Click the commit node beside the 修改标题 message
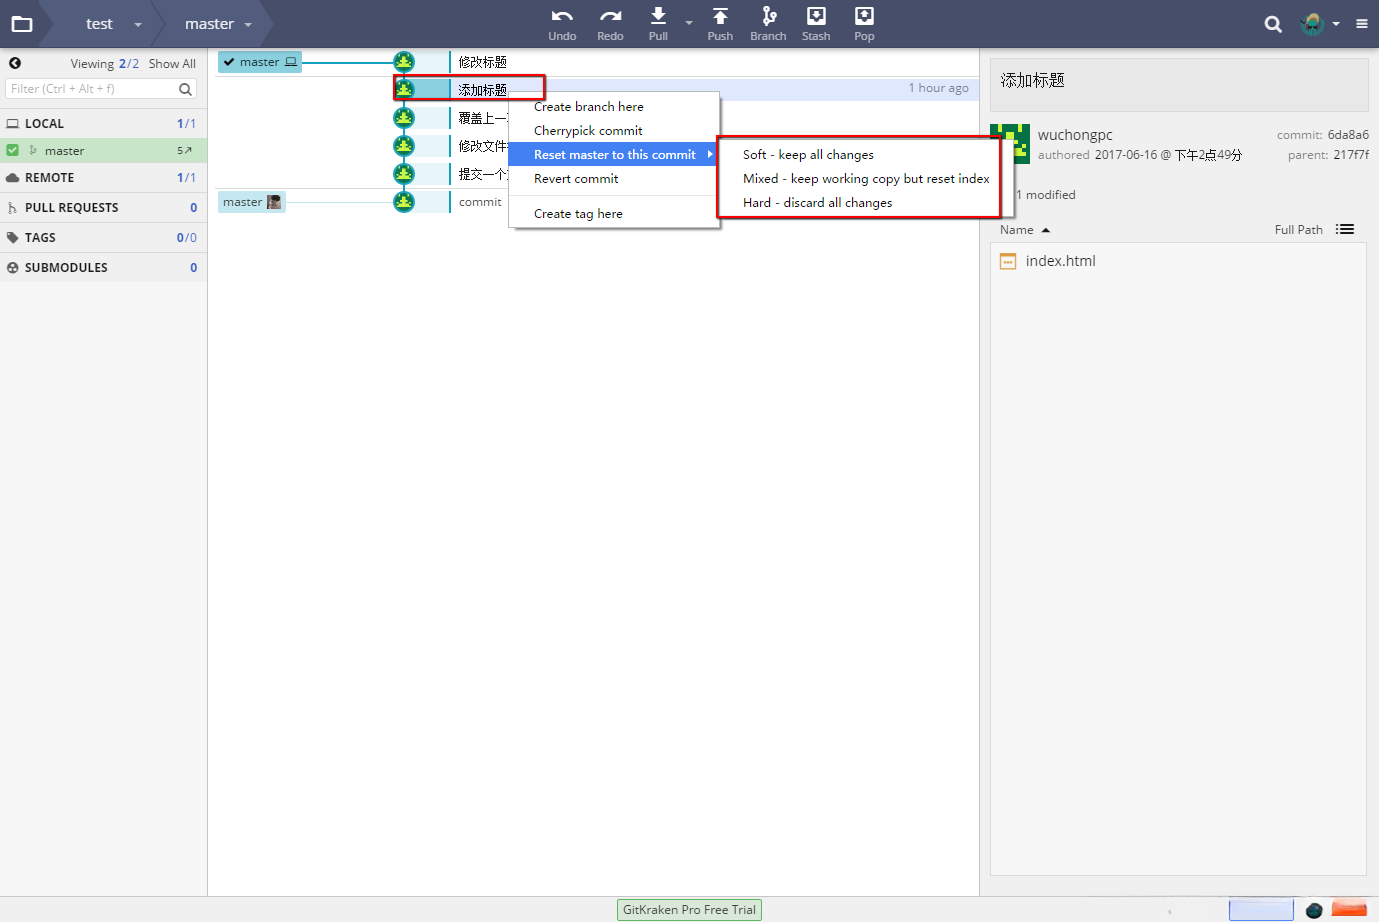The image size is (1379, 922). (x=404, y=62)
